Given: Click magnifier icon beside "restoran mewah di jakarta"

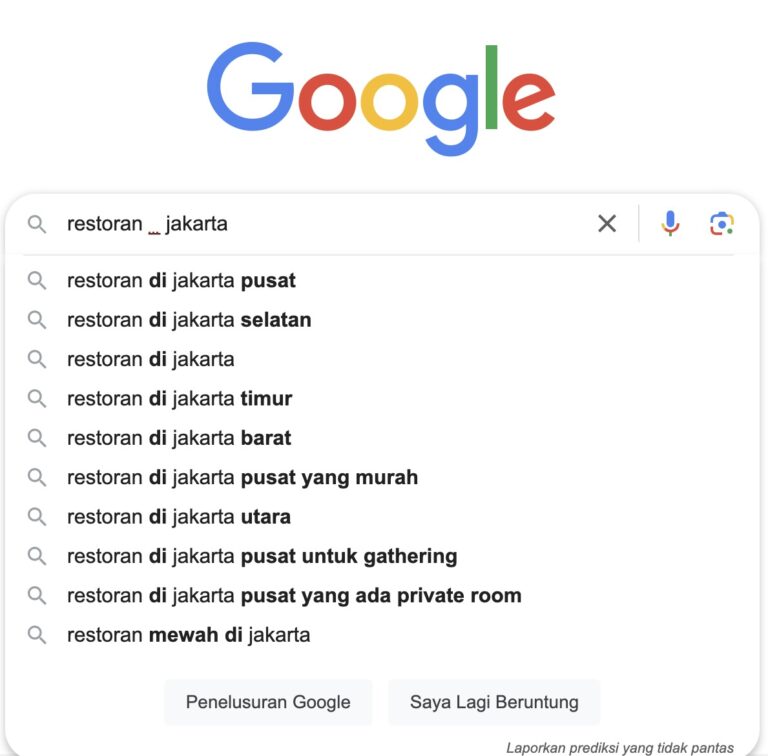Looking at the screenshot, I should [x=37, y=635].
